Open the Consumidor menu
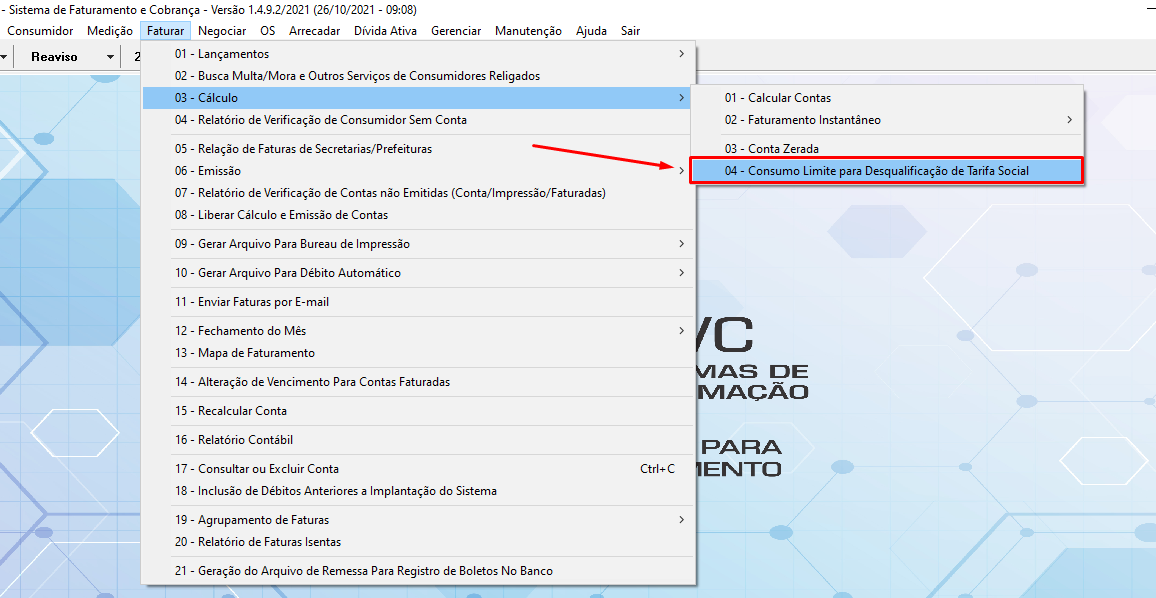The width and height of the screenshot is (1156, 598). pos(40,31)
